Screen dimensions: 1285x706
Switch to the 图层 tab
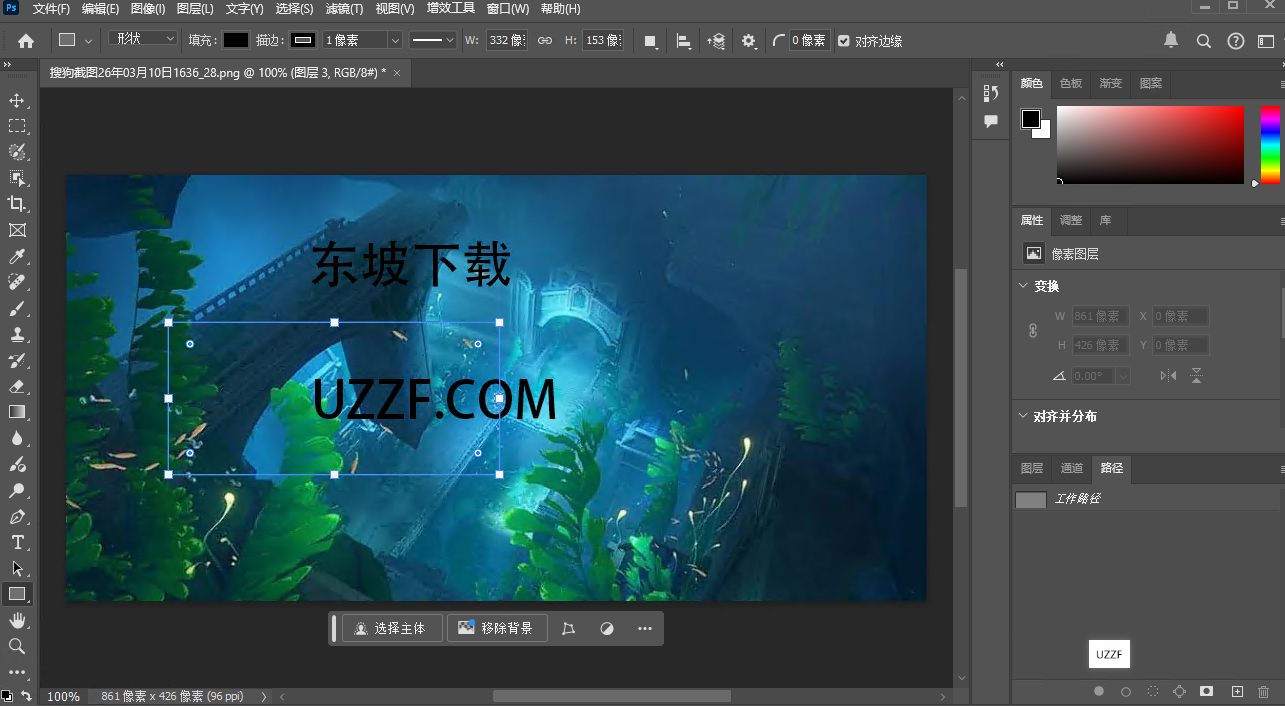click(x=1032, y=468)
